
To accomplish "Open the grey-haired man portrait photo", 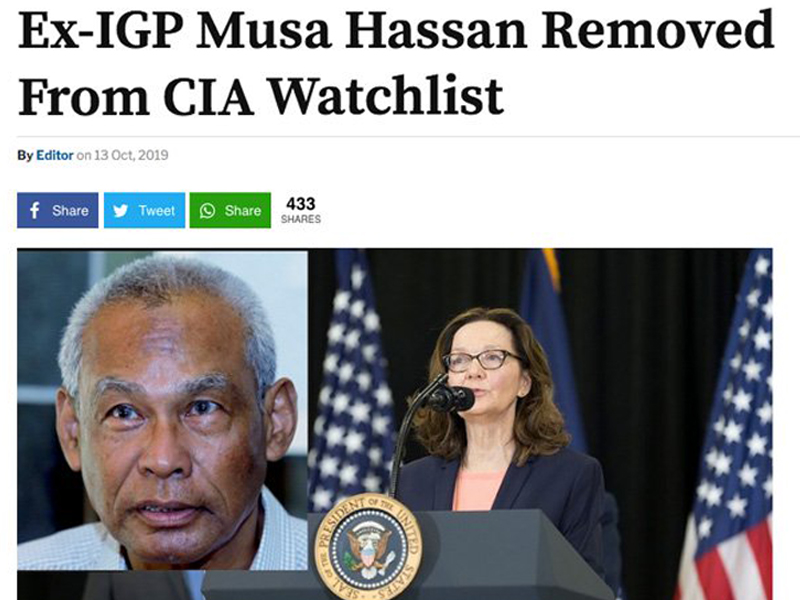I will (162, 410).
